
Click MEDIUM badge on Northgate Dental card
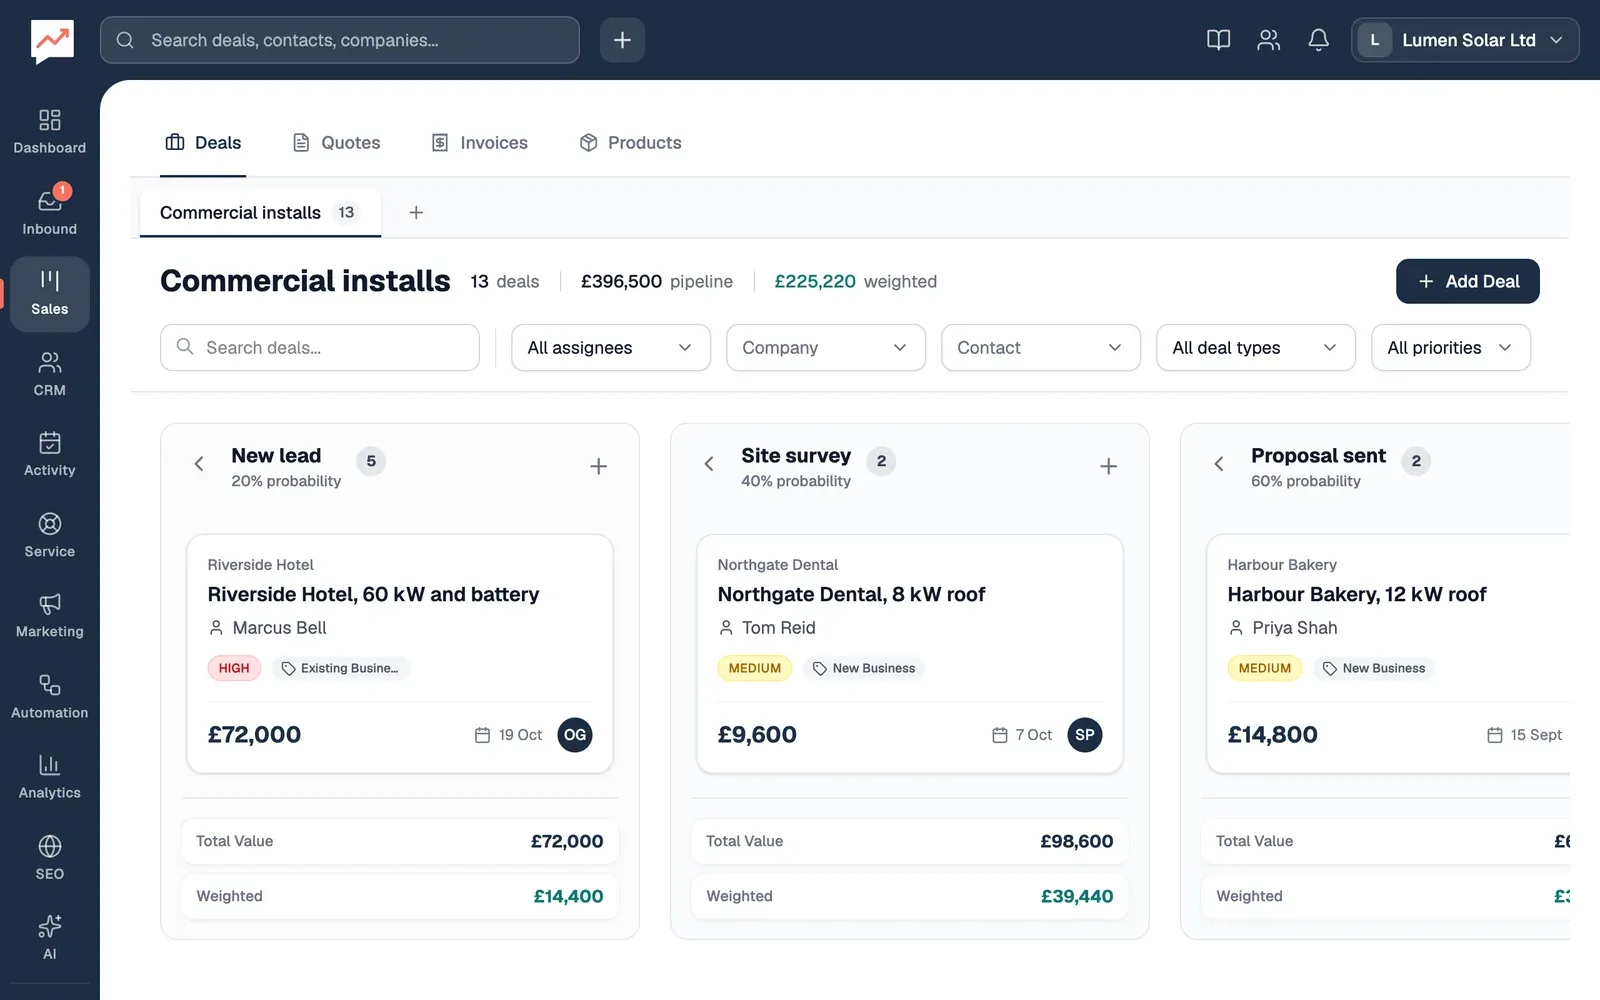point(755,668)
